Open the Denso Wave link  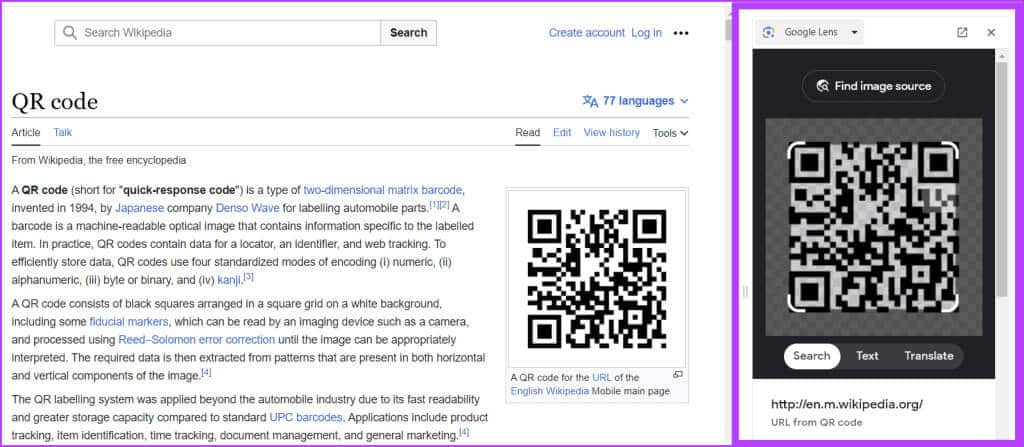click(248, 208)
